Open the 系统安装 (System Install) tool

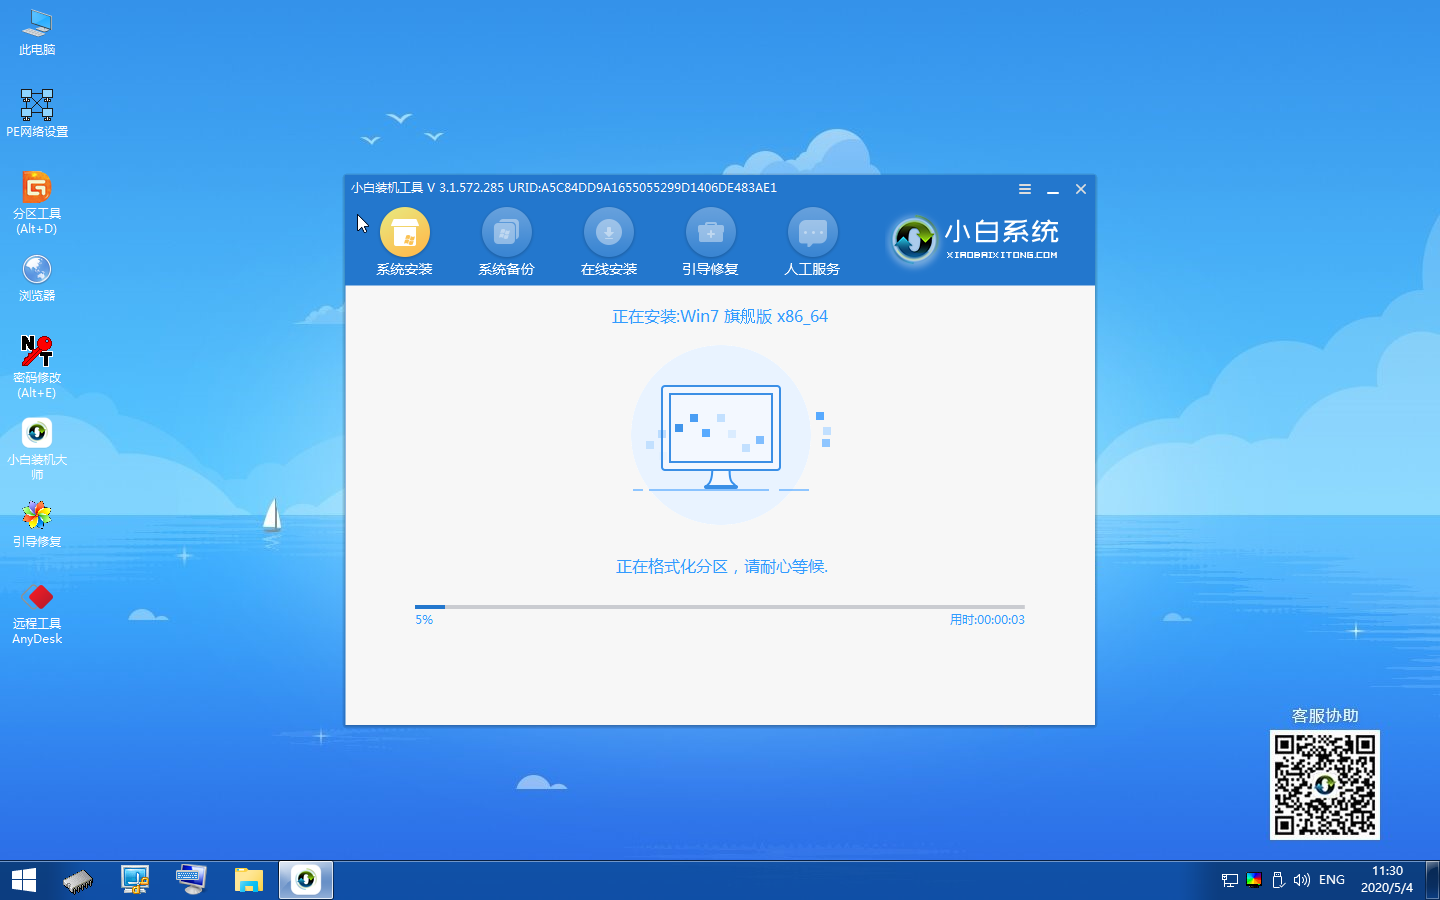[x=404, y=240]
